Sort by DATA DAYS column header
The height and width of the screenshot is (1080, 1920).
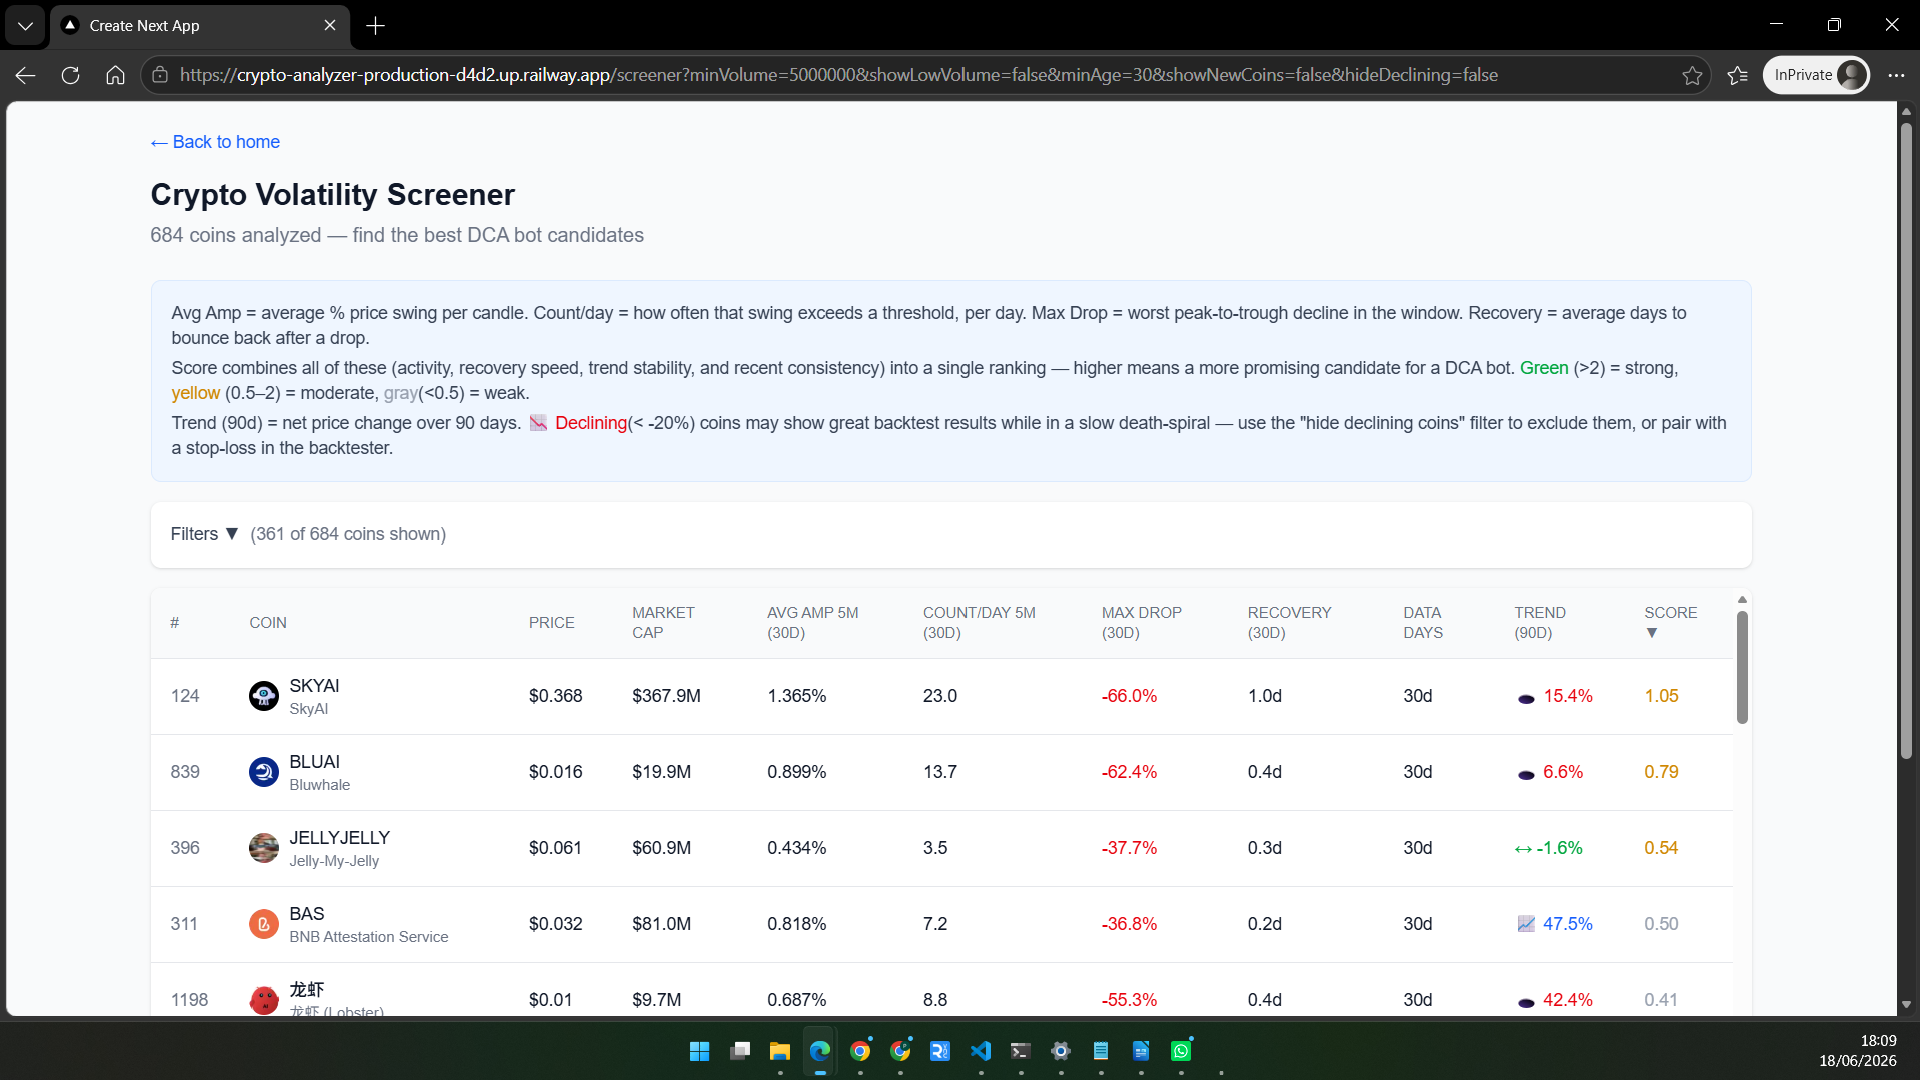click(1422, 622)
